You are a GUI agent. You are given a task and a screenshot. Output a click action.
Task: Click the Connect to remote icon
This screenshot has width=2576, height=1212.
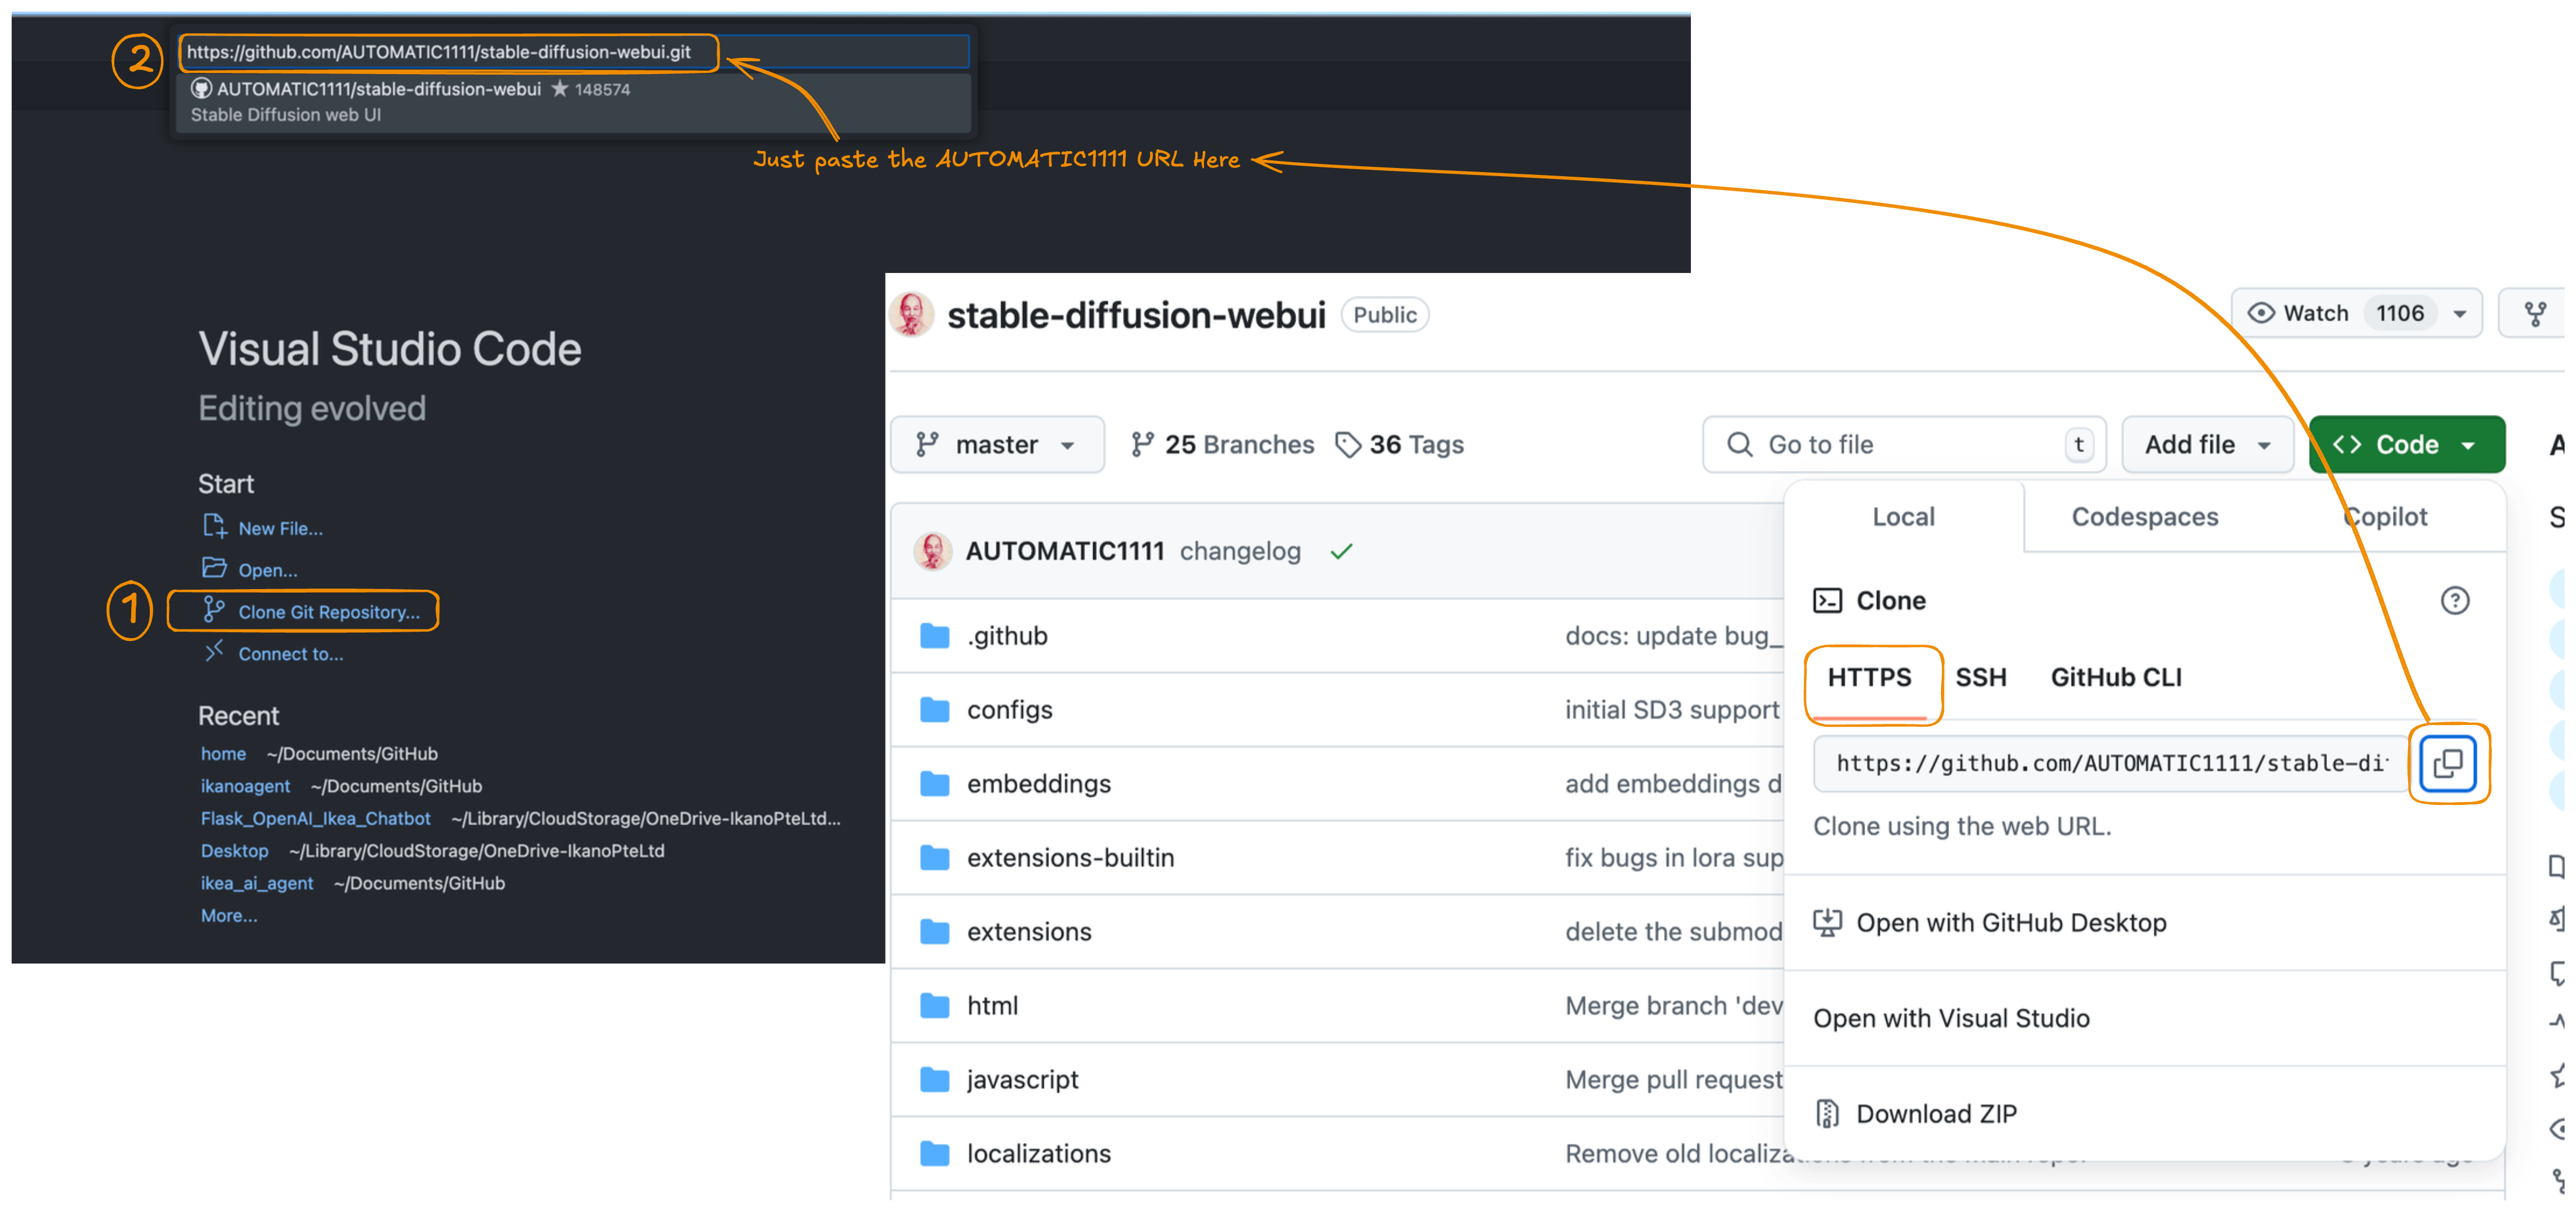click(214, 651)
